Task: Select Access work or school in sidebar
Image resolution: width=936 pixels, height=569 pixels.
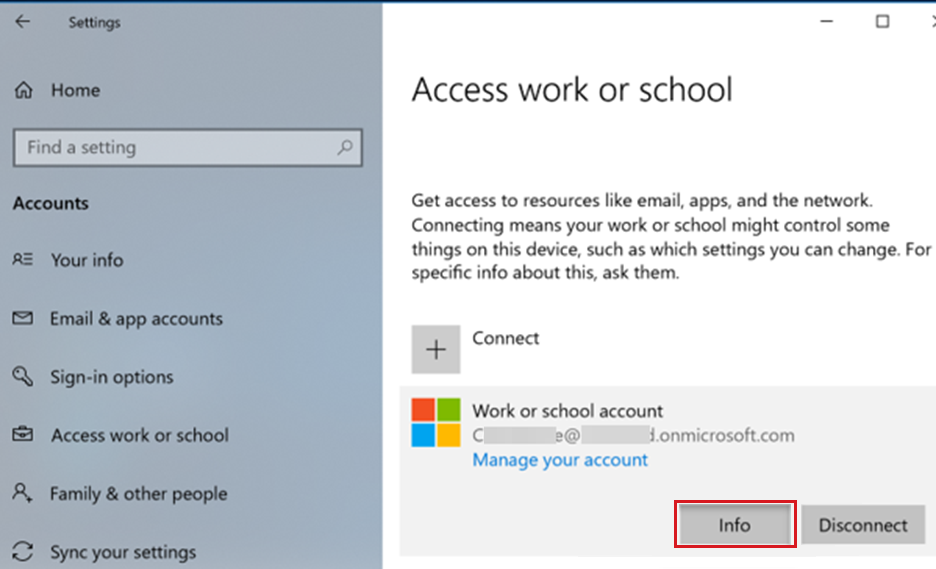Action: tap(140, 435)
